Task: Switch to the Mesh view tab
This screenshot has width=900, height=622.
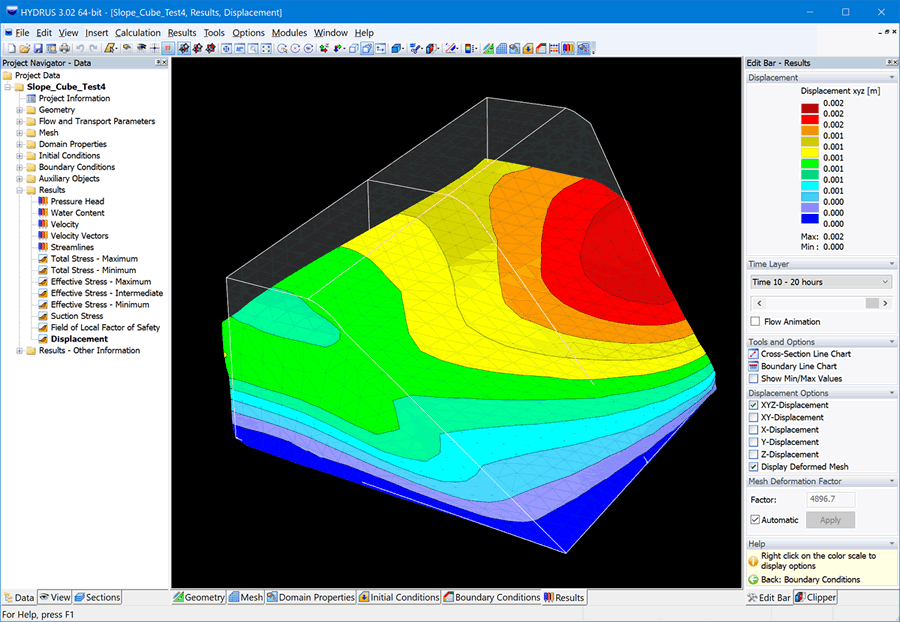Action: (x=246, y=597)
